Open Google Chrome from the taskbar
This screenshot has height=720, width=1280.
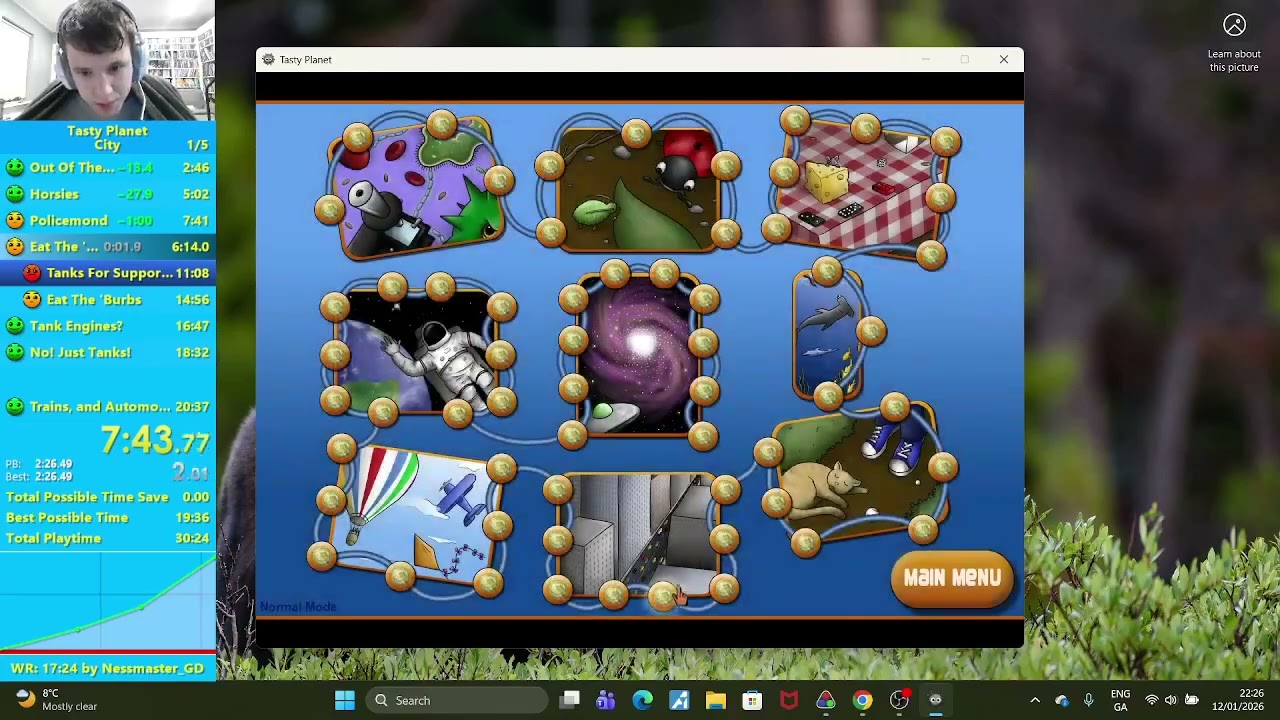point(862,700)
